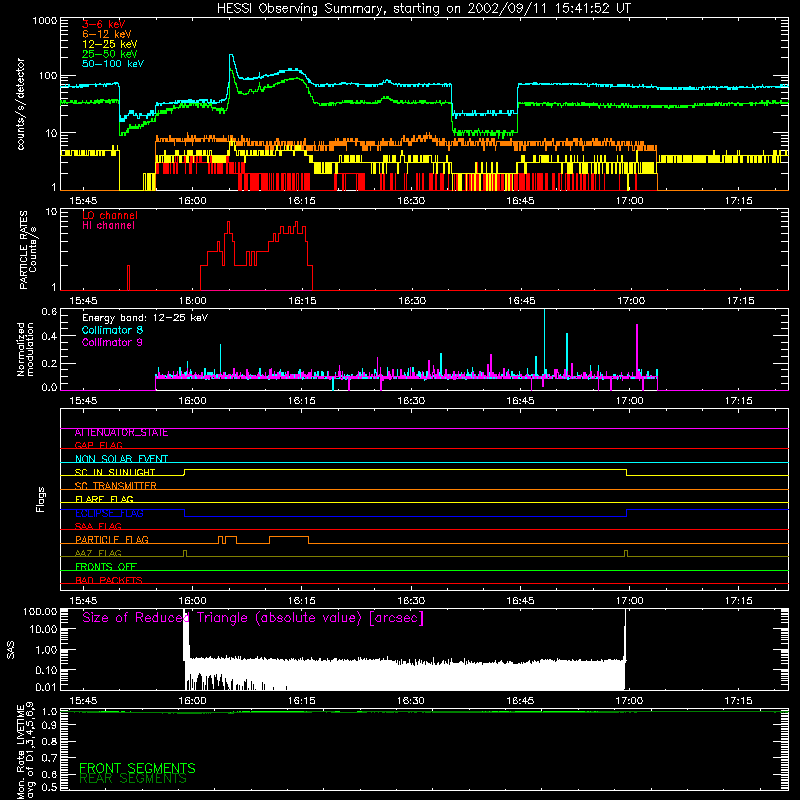Click the wide PARTICLE_FLAG raised pulse near 16:12
The image size is (800, 800).
coord(289,537)
